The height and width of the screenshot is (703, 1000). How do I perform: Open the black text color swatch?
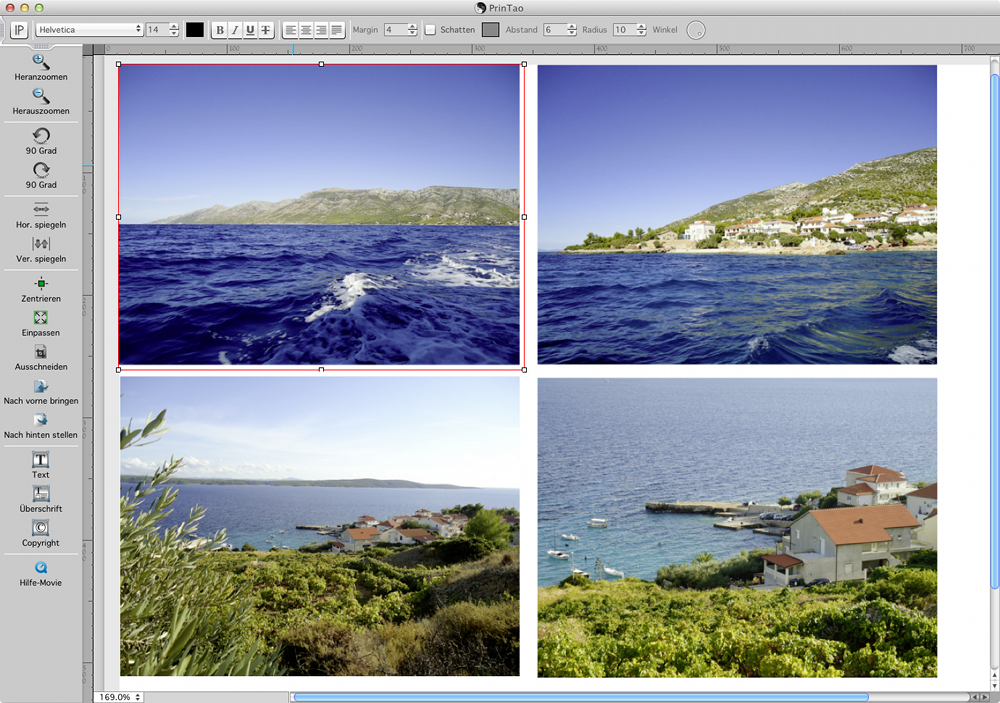[195, 30]
